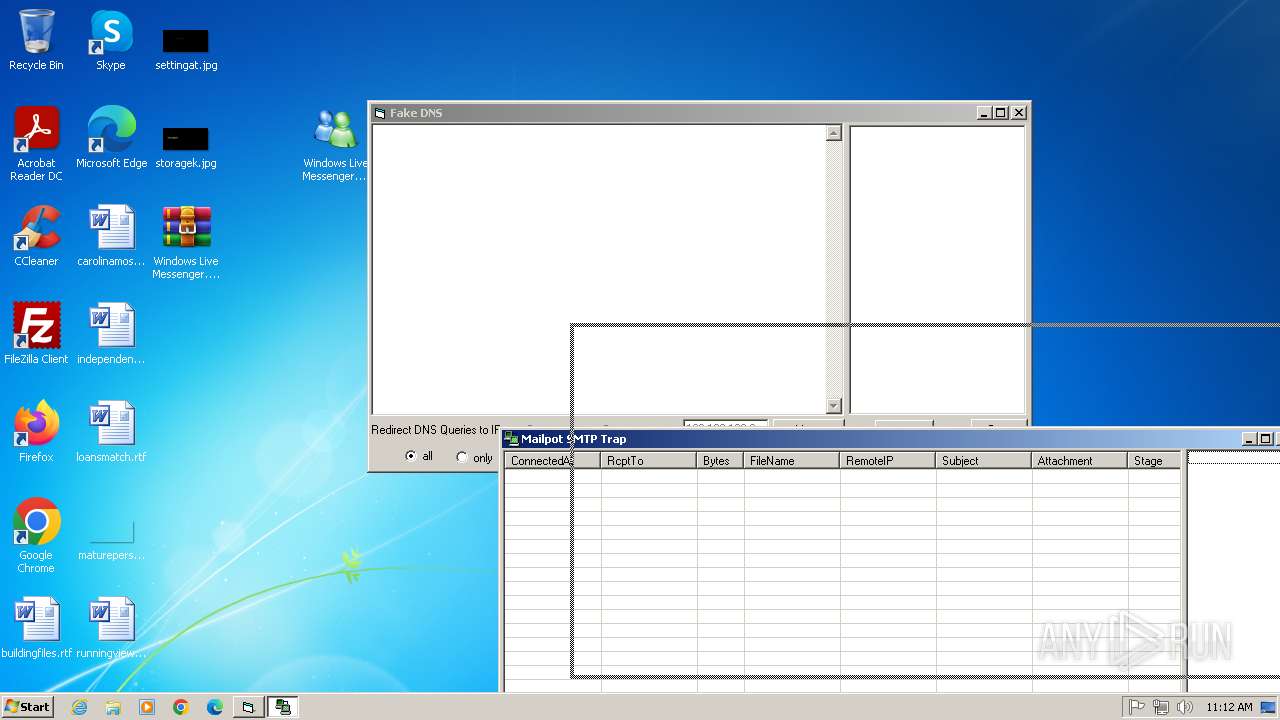Image resolution: width=1280 pixels, height=720 pixels.
Task: Open Windows Media Player taskbar icon
Action: [147, 707]
